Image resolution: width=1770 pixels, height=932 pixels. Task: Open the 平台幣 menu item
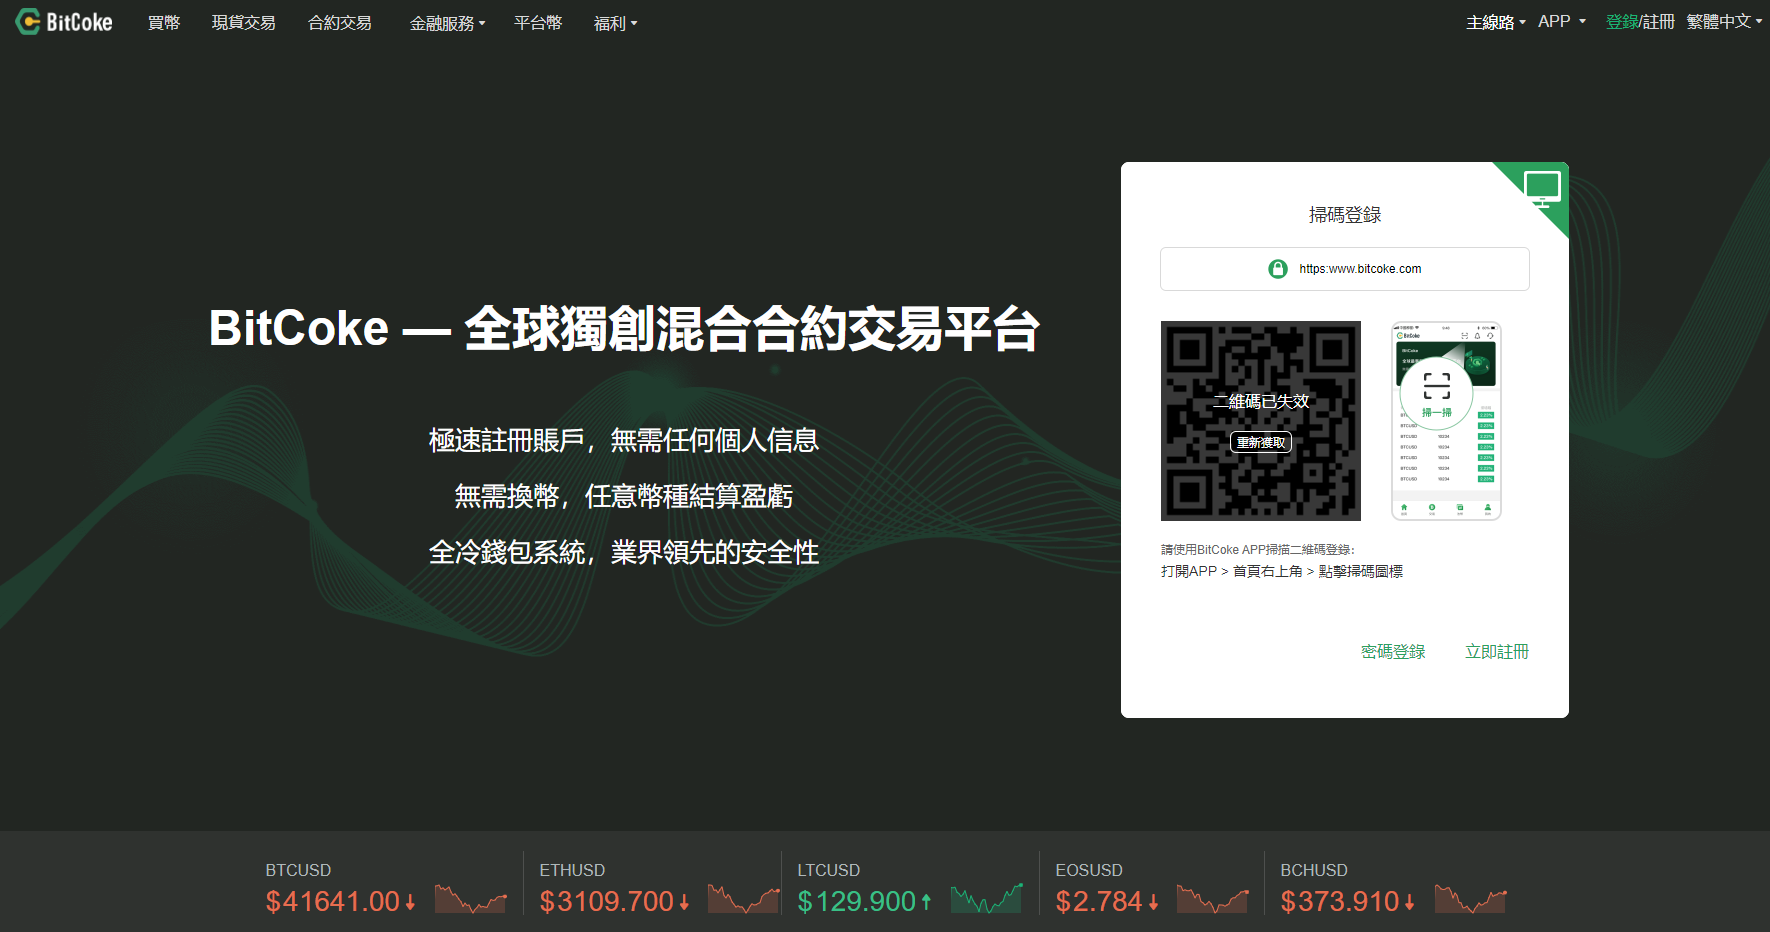point(538,23)
